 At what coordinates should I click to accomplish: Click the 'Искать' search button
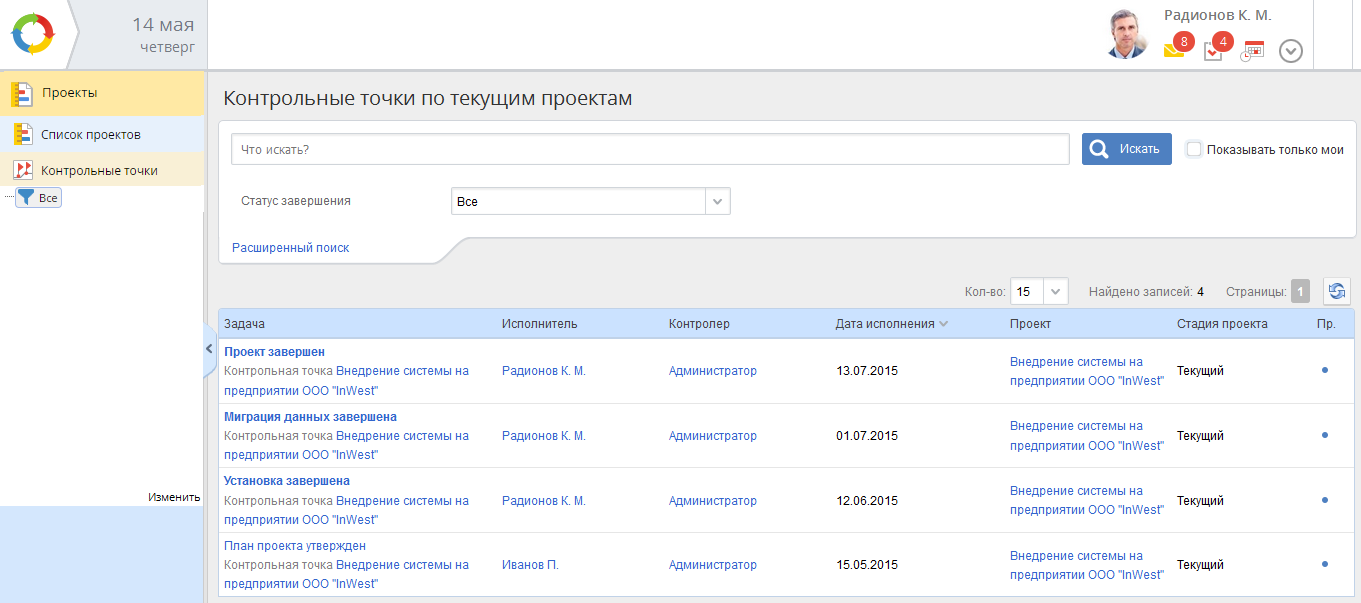1126,149
